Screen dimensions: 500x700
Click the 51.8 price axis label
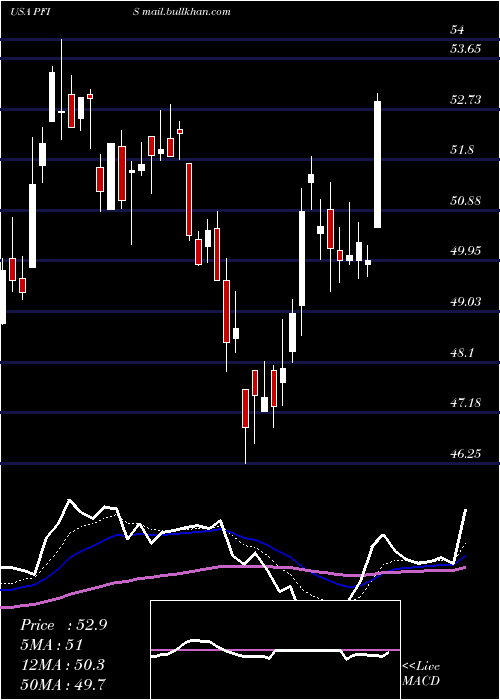pos(462,150)
